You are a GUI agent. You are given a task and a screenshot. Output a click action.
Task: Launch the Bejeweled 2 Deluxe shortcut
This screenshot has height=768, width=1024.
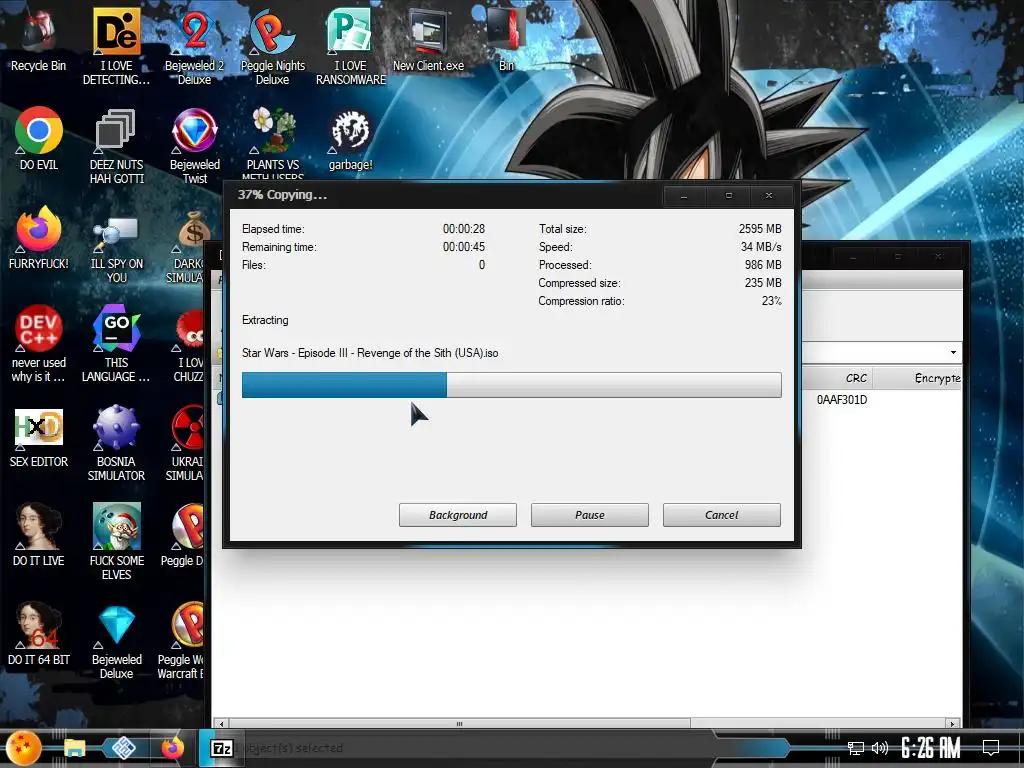click(194, 46)
